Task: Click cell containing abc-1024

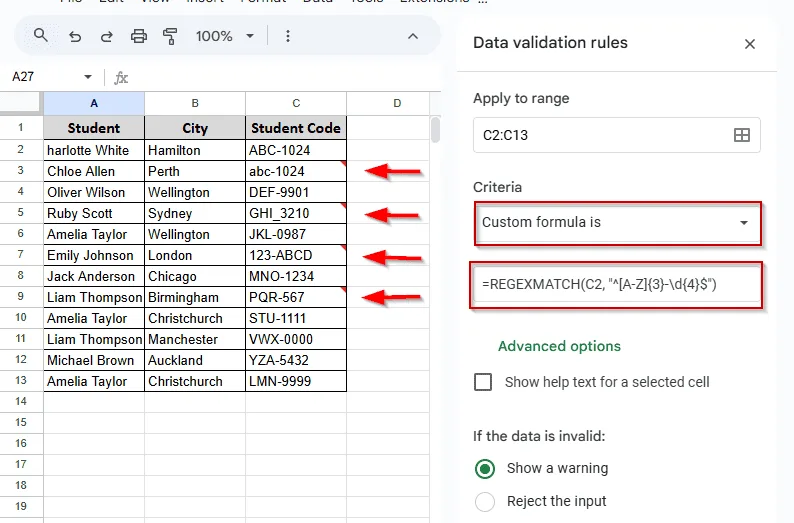Action: tap(296, 171)
